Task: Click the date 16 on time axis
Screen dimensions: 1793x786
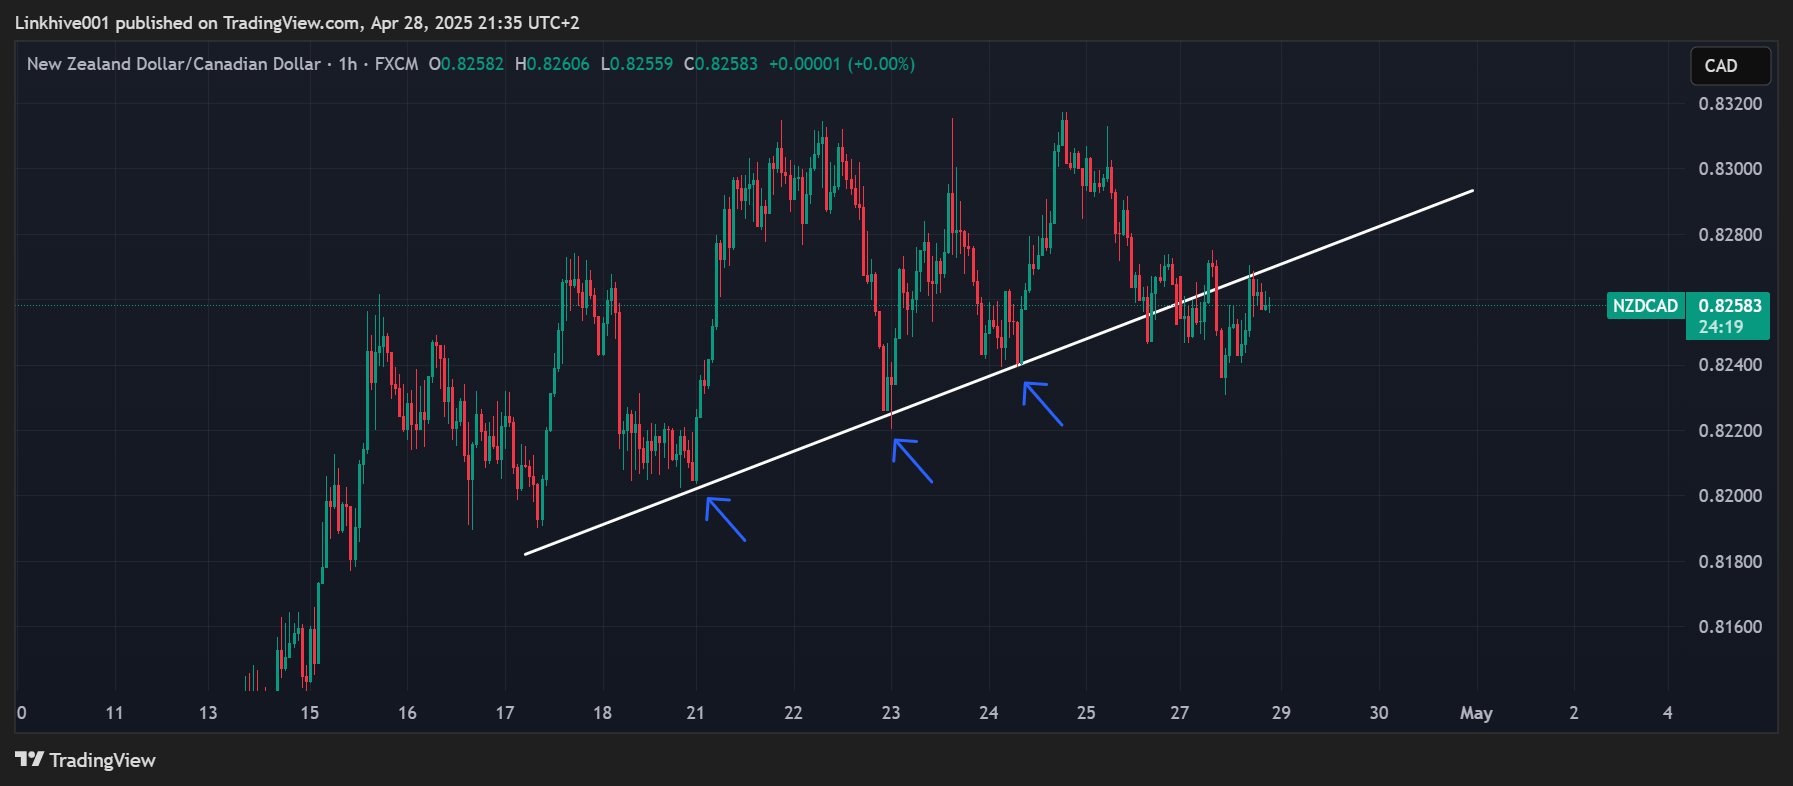Action: coord(407,713)
